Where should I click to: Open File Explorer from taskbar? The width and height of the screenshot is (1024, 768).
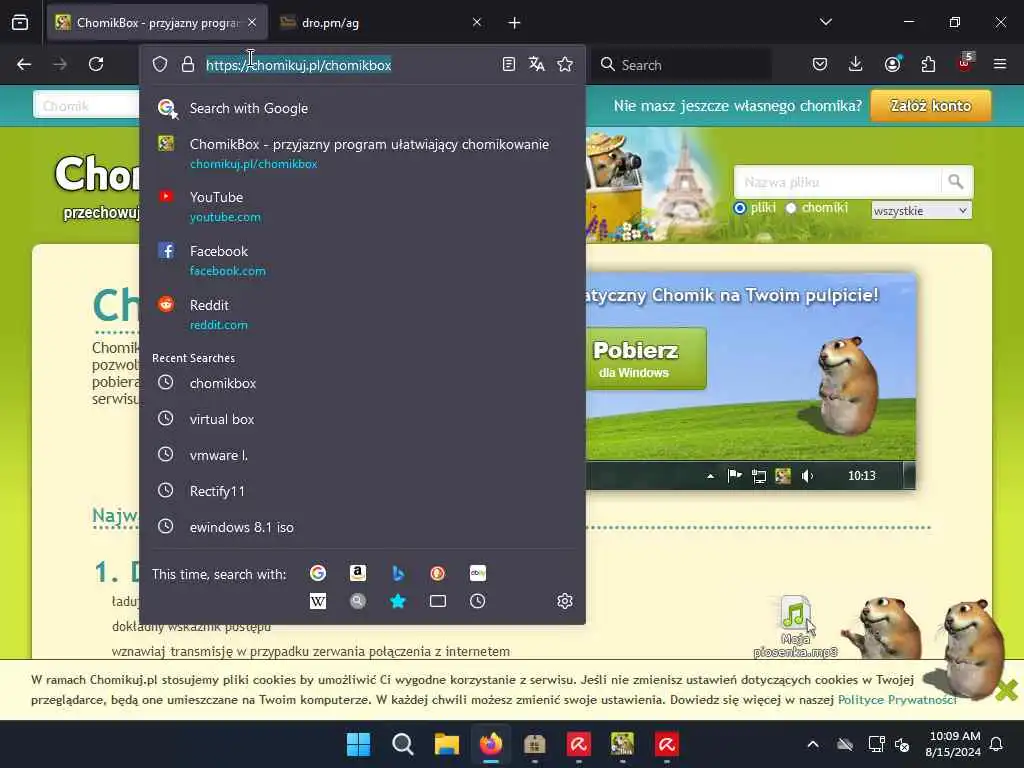click(x=447, y=744)
